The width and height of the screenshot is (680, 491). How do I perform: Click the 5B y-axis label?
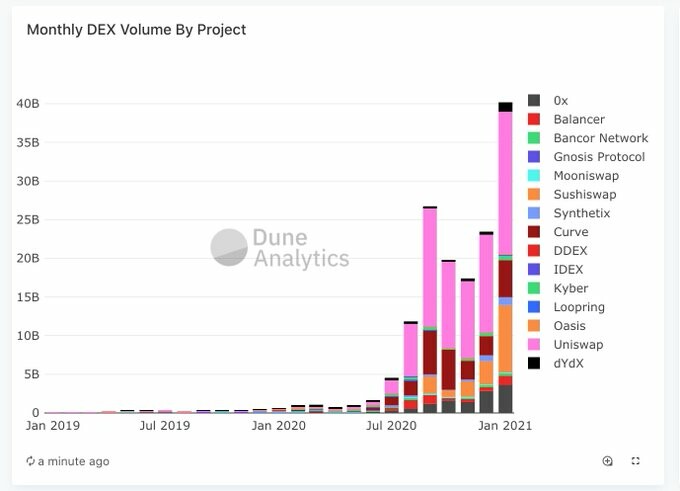point(31,374)
